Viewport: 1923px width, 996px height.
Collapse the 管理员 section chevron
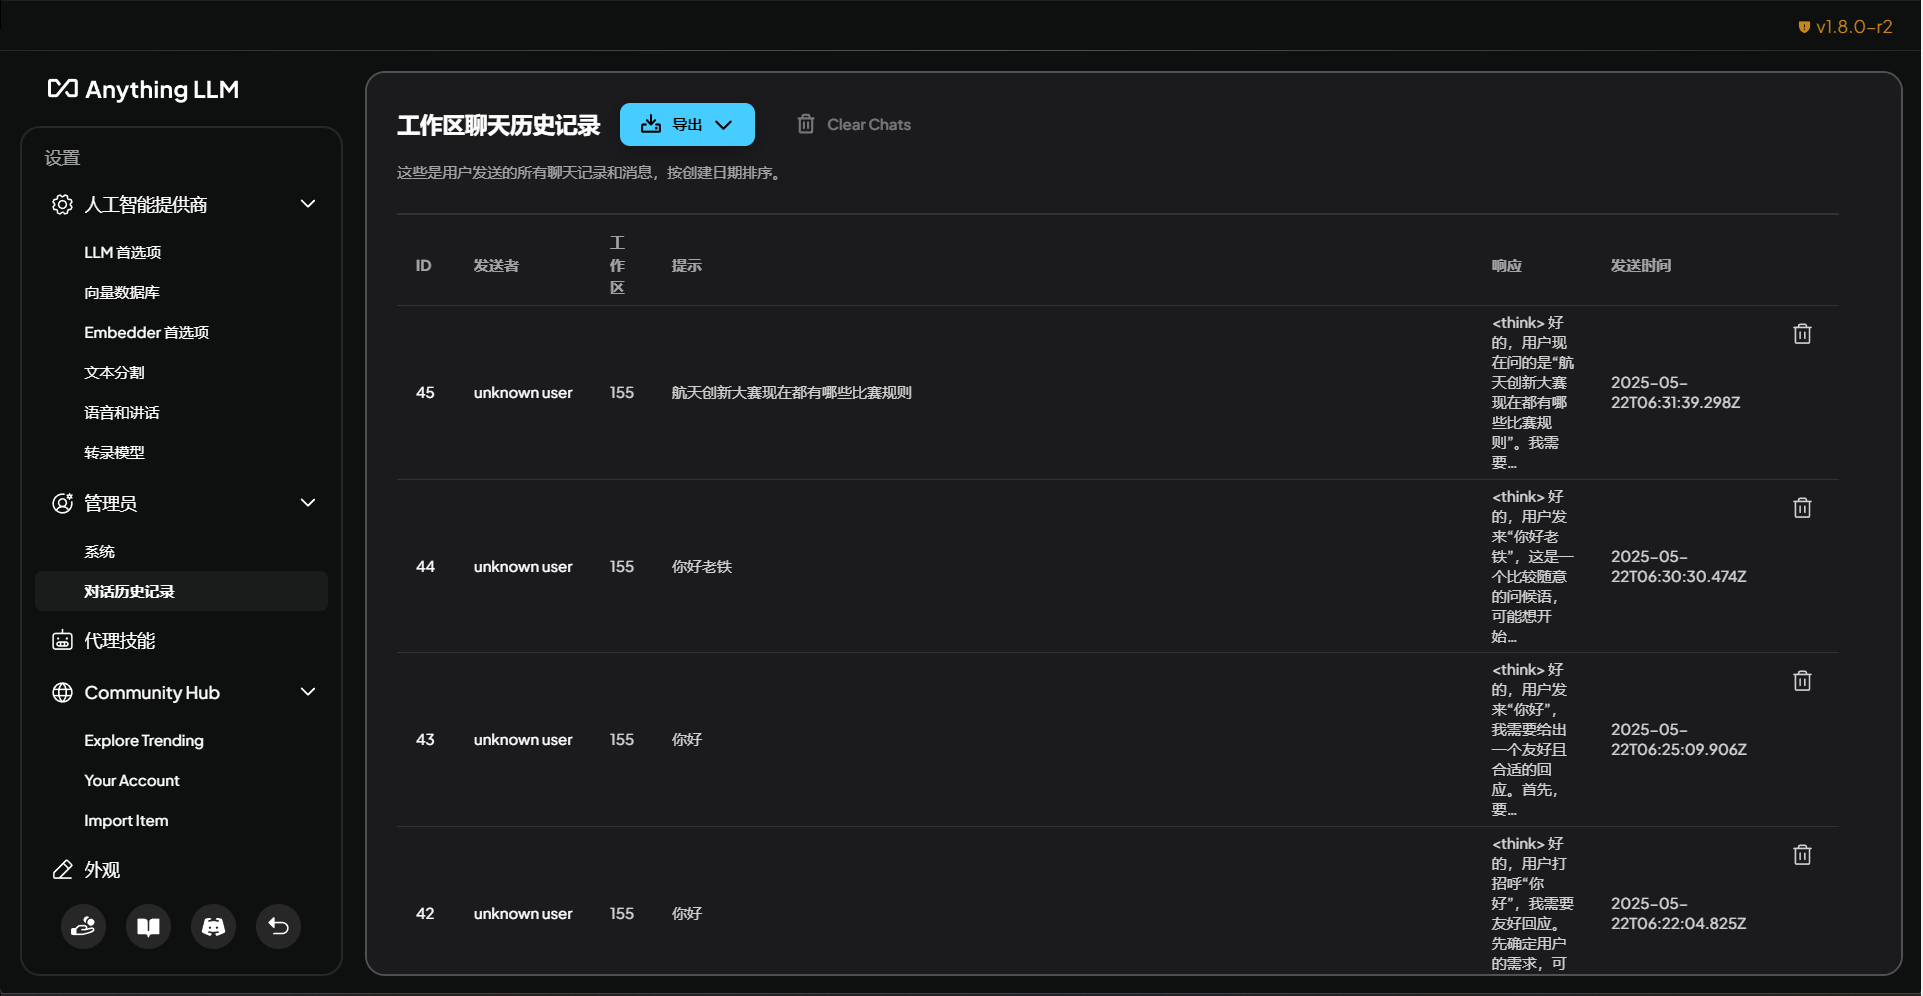point(308,503)
